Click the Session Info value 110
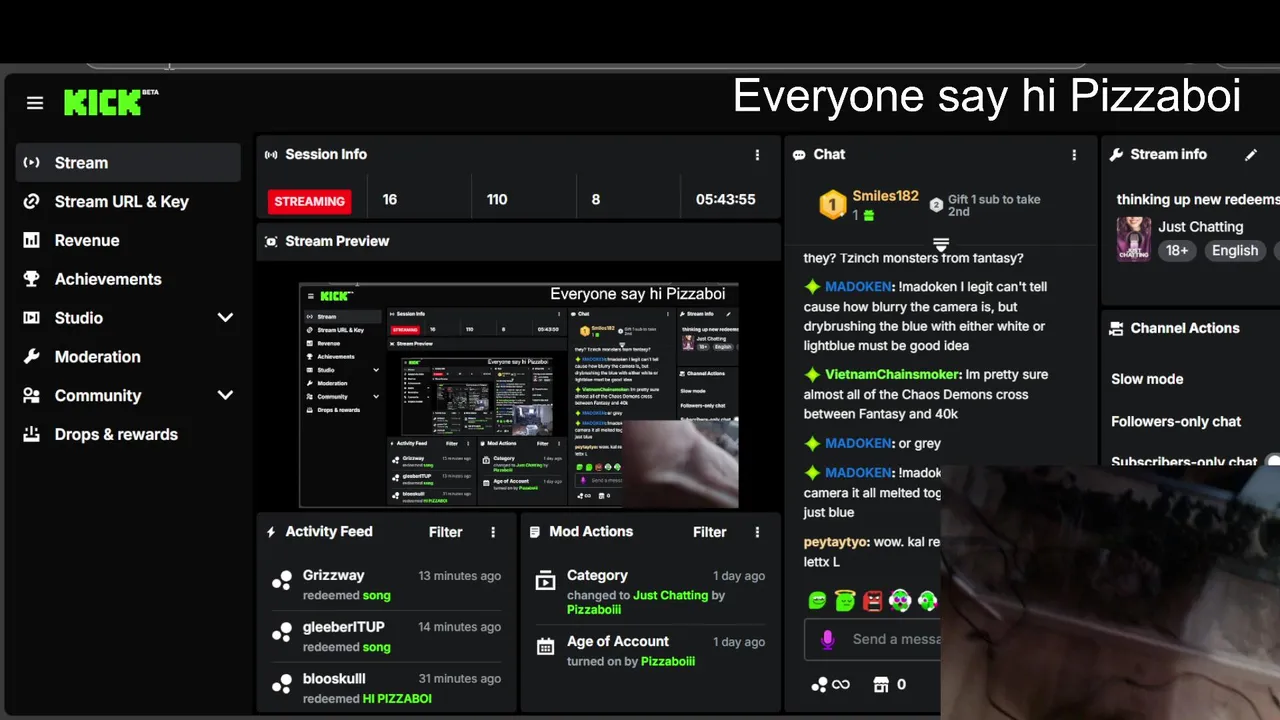This screenshot has width=1280, height=720. (x=497, y=200)
